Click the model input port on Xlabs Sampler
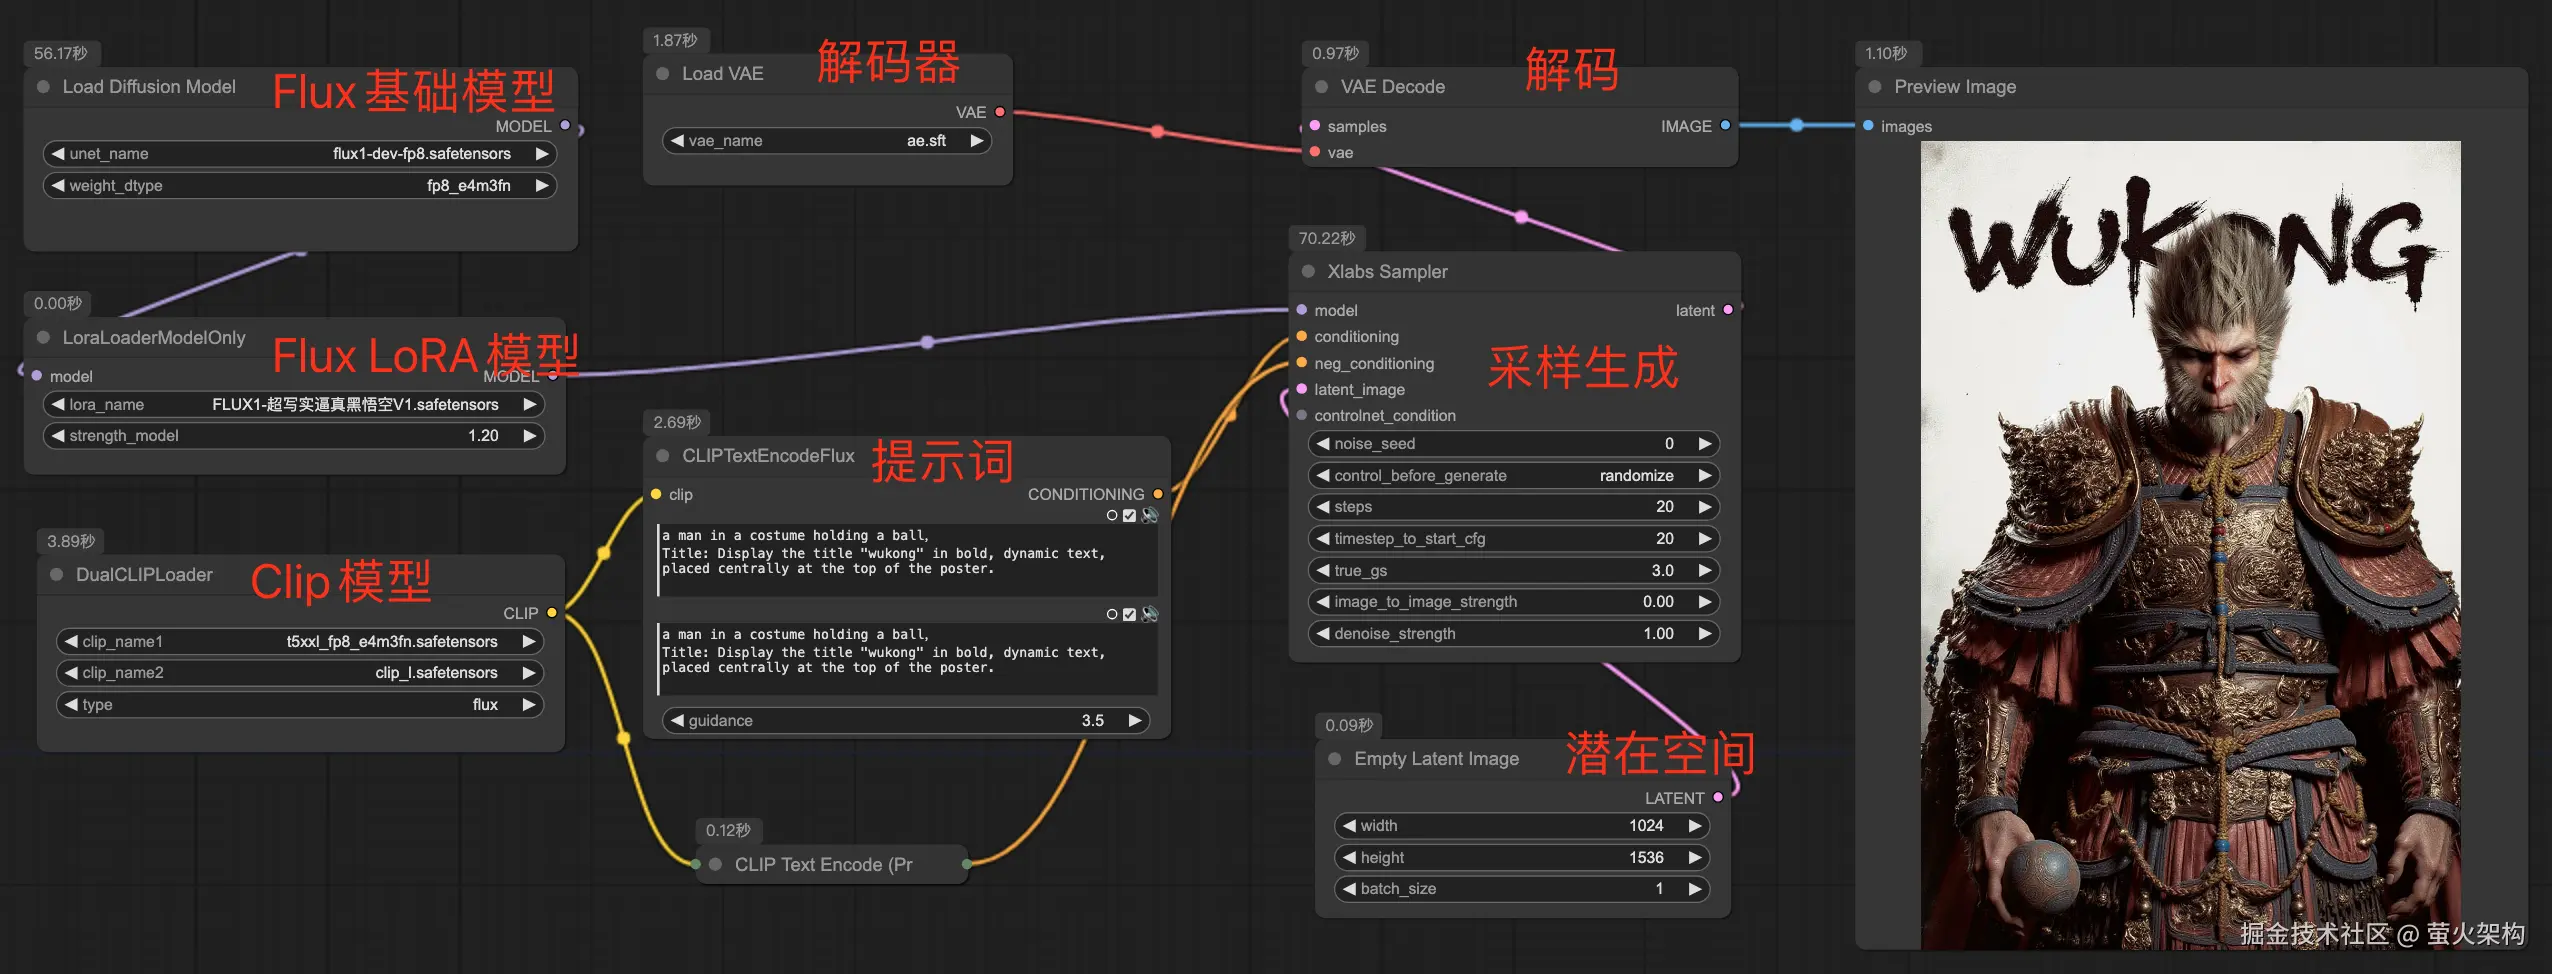This screenshot has width=2552, height=974. tap(1302, 310)
